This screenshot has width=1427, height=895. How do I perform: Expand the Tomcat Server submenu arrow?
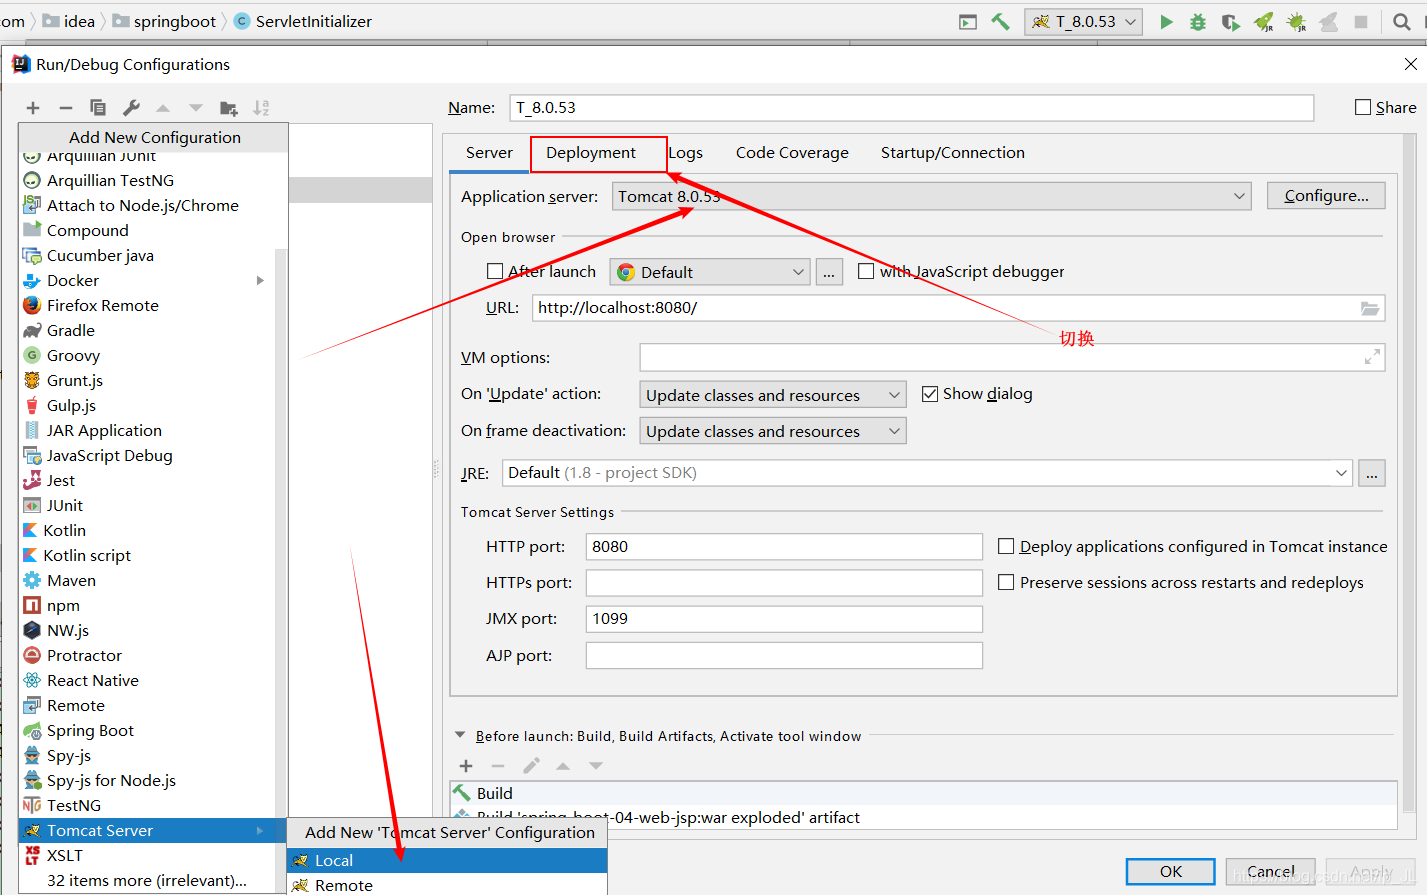coord(260,831)
